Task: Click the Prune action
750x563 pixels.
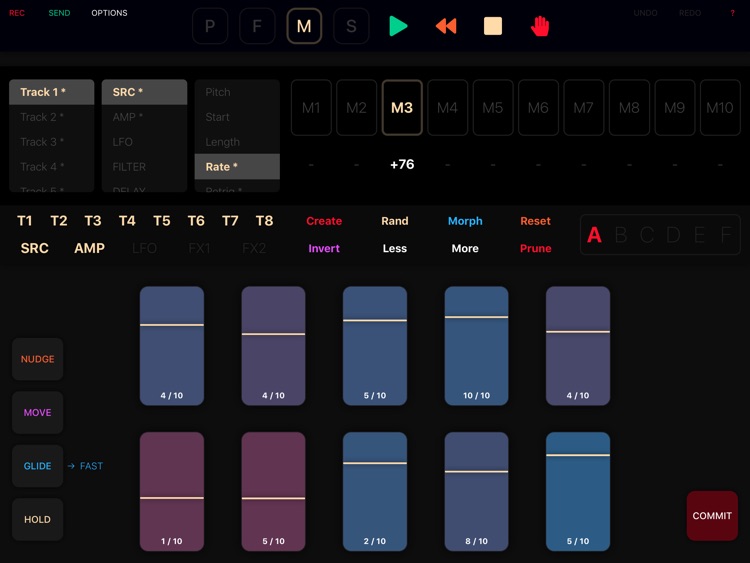Action: point(535,248)
